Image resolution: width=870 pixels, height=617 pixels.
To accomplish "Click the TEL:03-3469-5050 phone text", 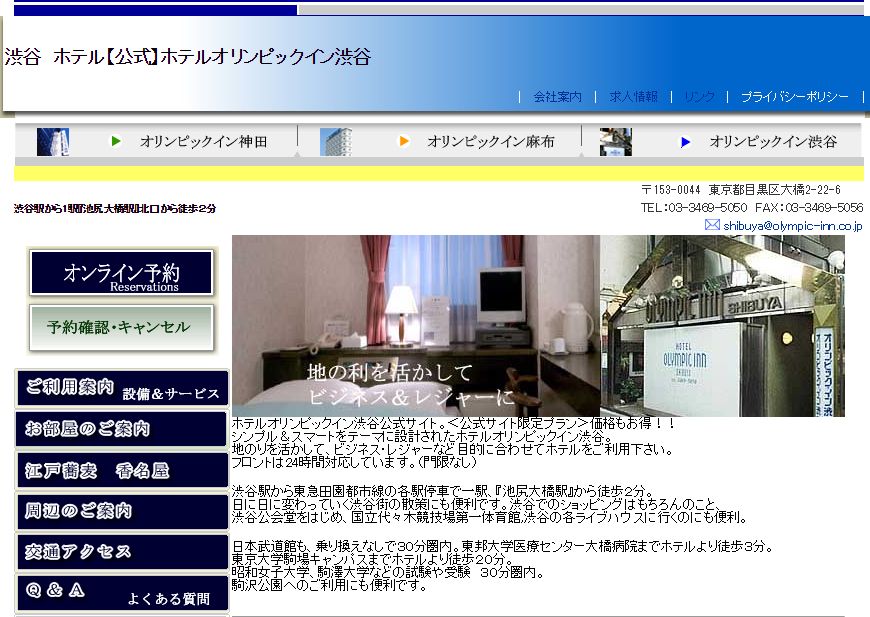I will (694, 208).
